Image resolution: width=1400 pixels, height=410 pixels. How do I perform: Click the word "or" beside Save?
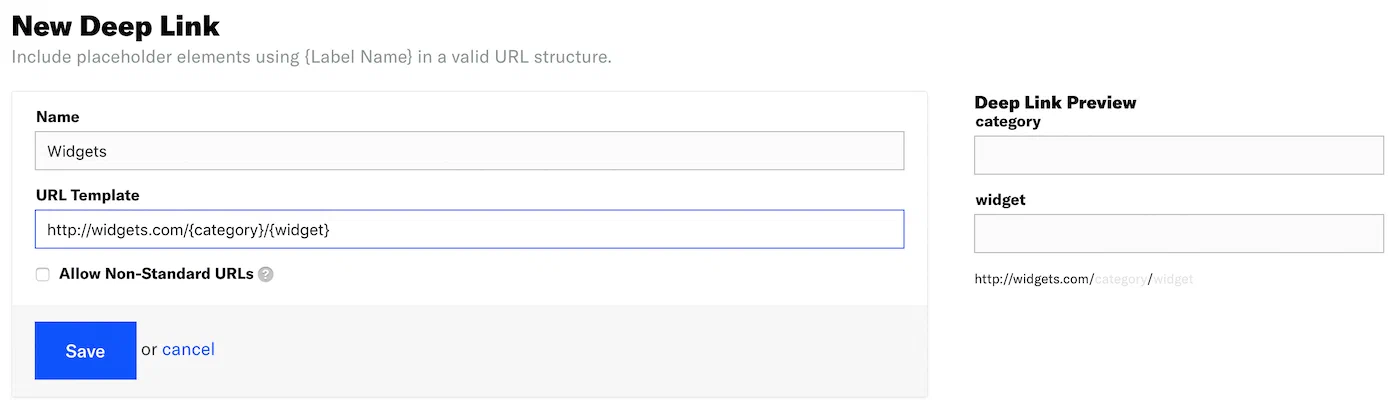pos(149,349)
